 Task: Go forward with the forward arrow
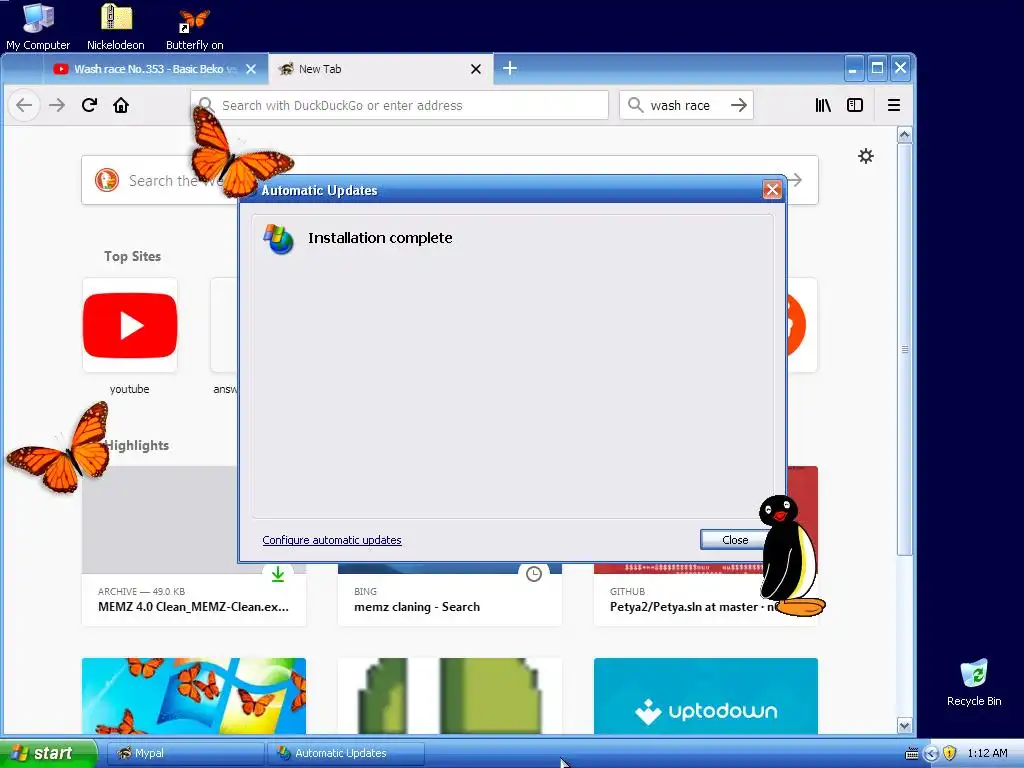[57, 105]
